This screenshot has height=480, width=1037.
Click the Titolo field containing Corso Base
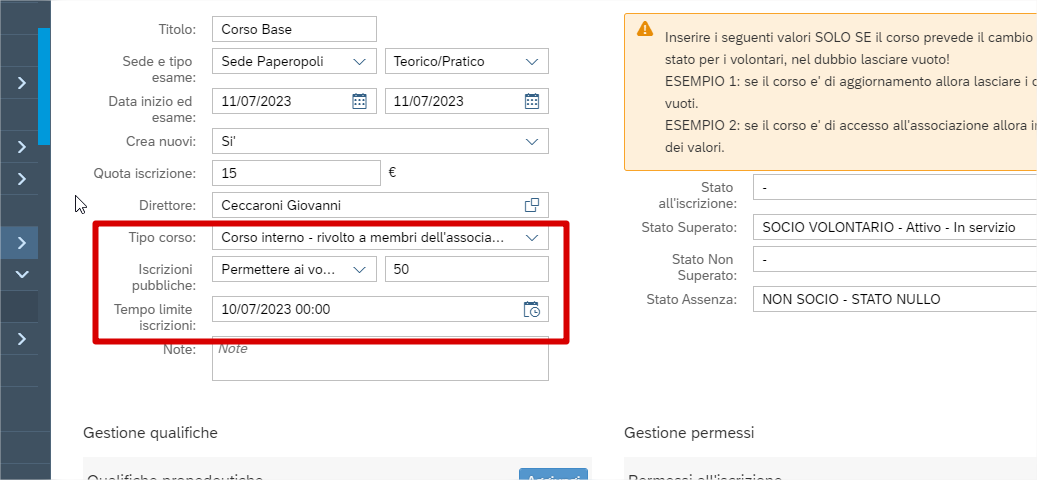(294, 30)
